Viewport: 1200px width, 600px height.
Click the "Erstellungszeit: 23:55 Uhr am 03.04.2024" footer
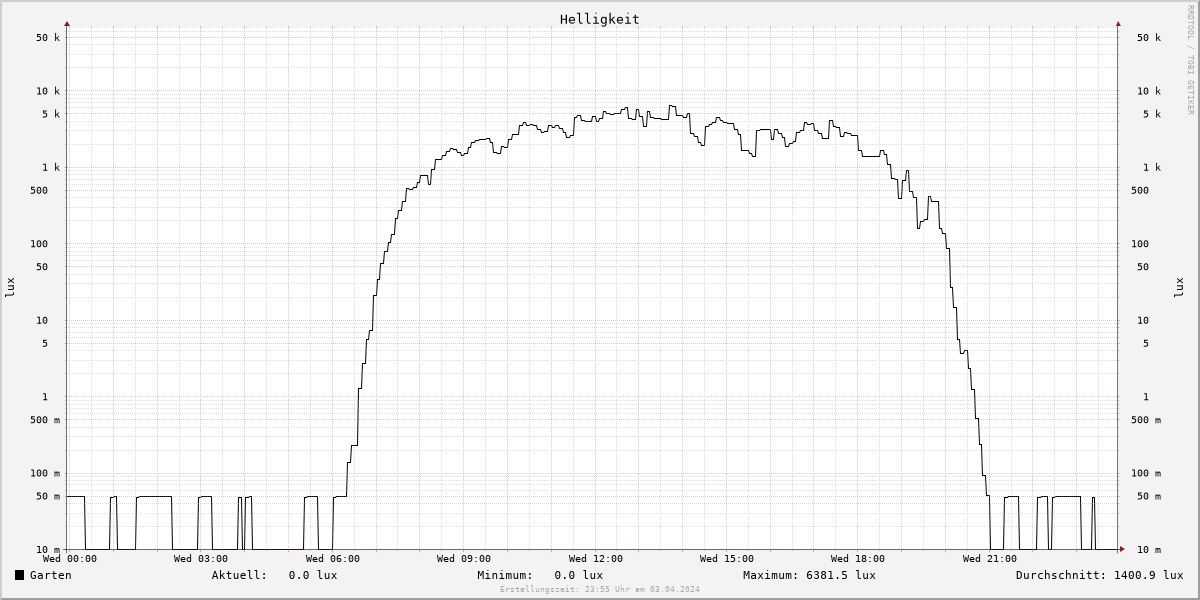pos(600,590)
